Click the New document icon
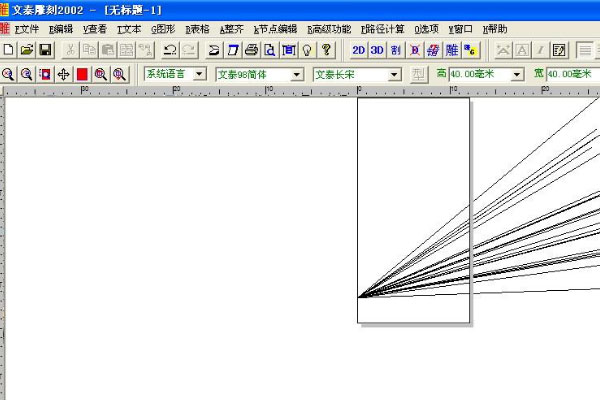600x400 pixels. 9,49
